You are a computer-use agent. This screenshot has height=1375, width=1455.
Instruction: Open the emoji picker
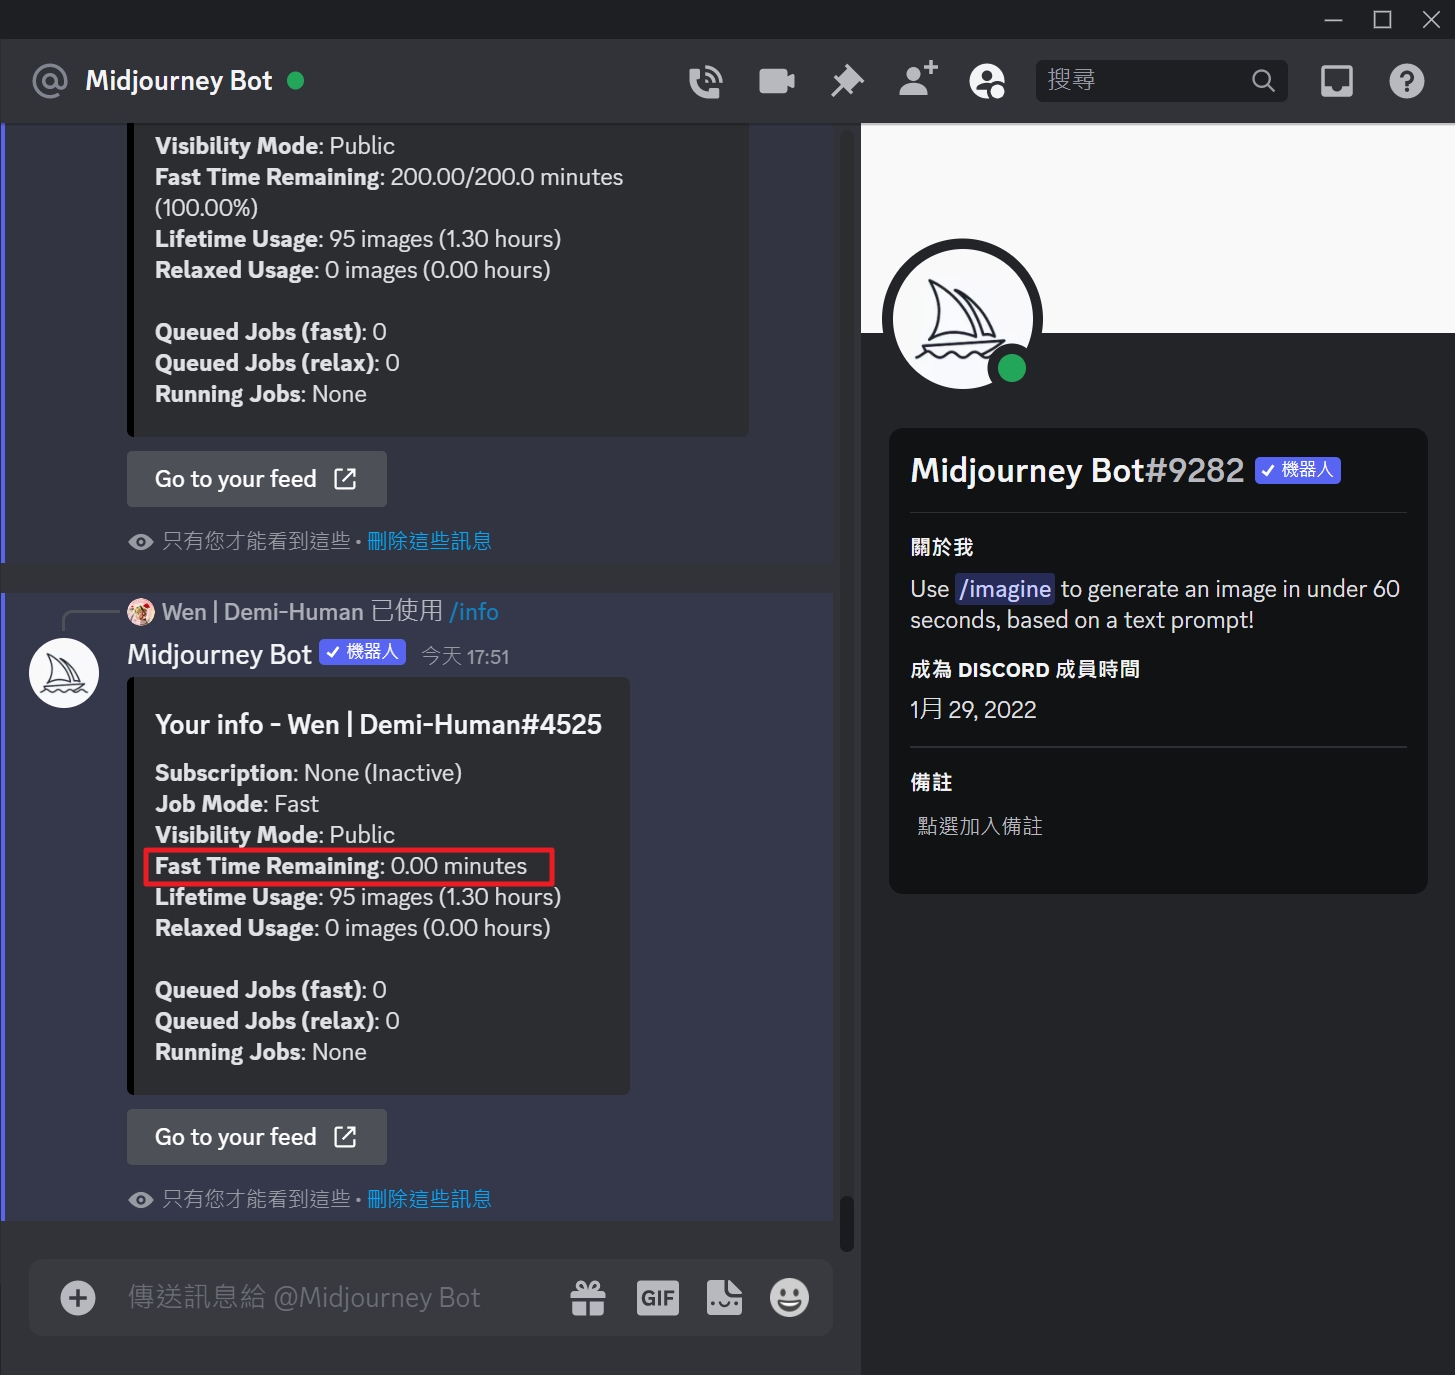click(x=789, y=1298)
